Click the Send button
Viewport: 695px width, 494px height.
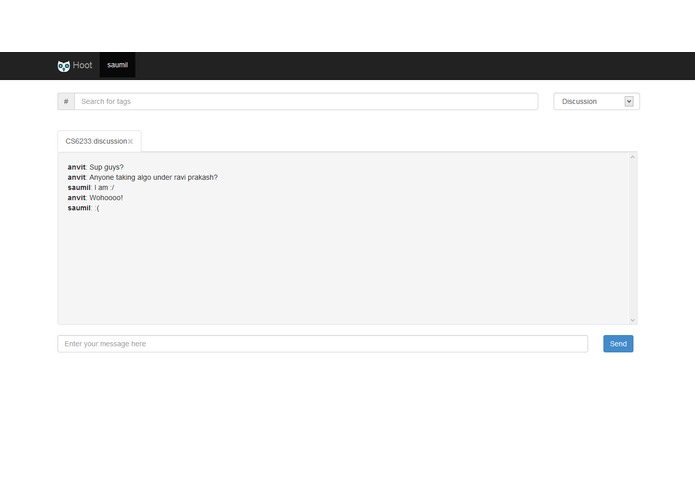pos(618,344)
